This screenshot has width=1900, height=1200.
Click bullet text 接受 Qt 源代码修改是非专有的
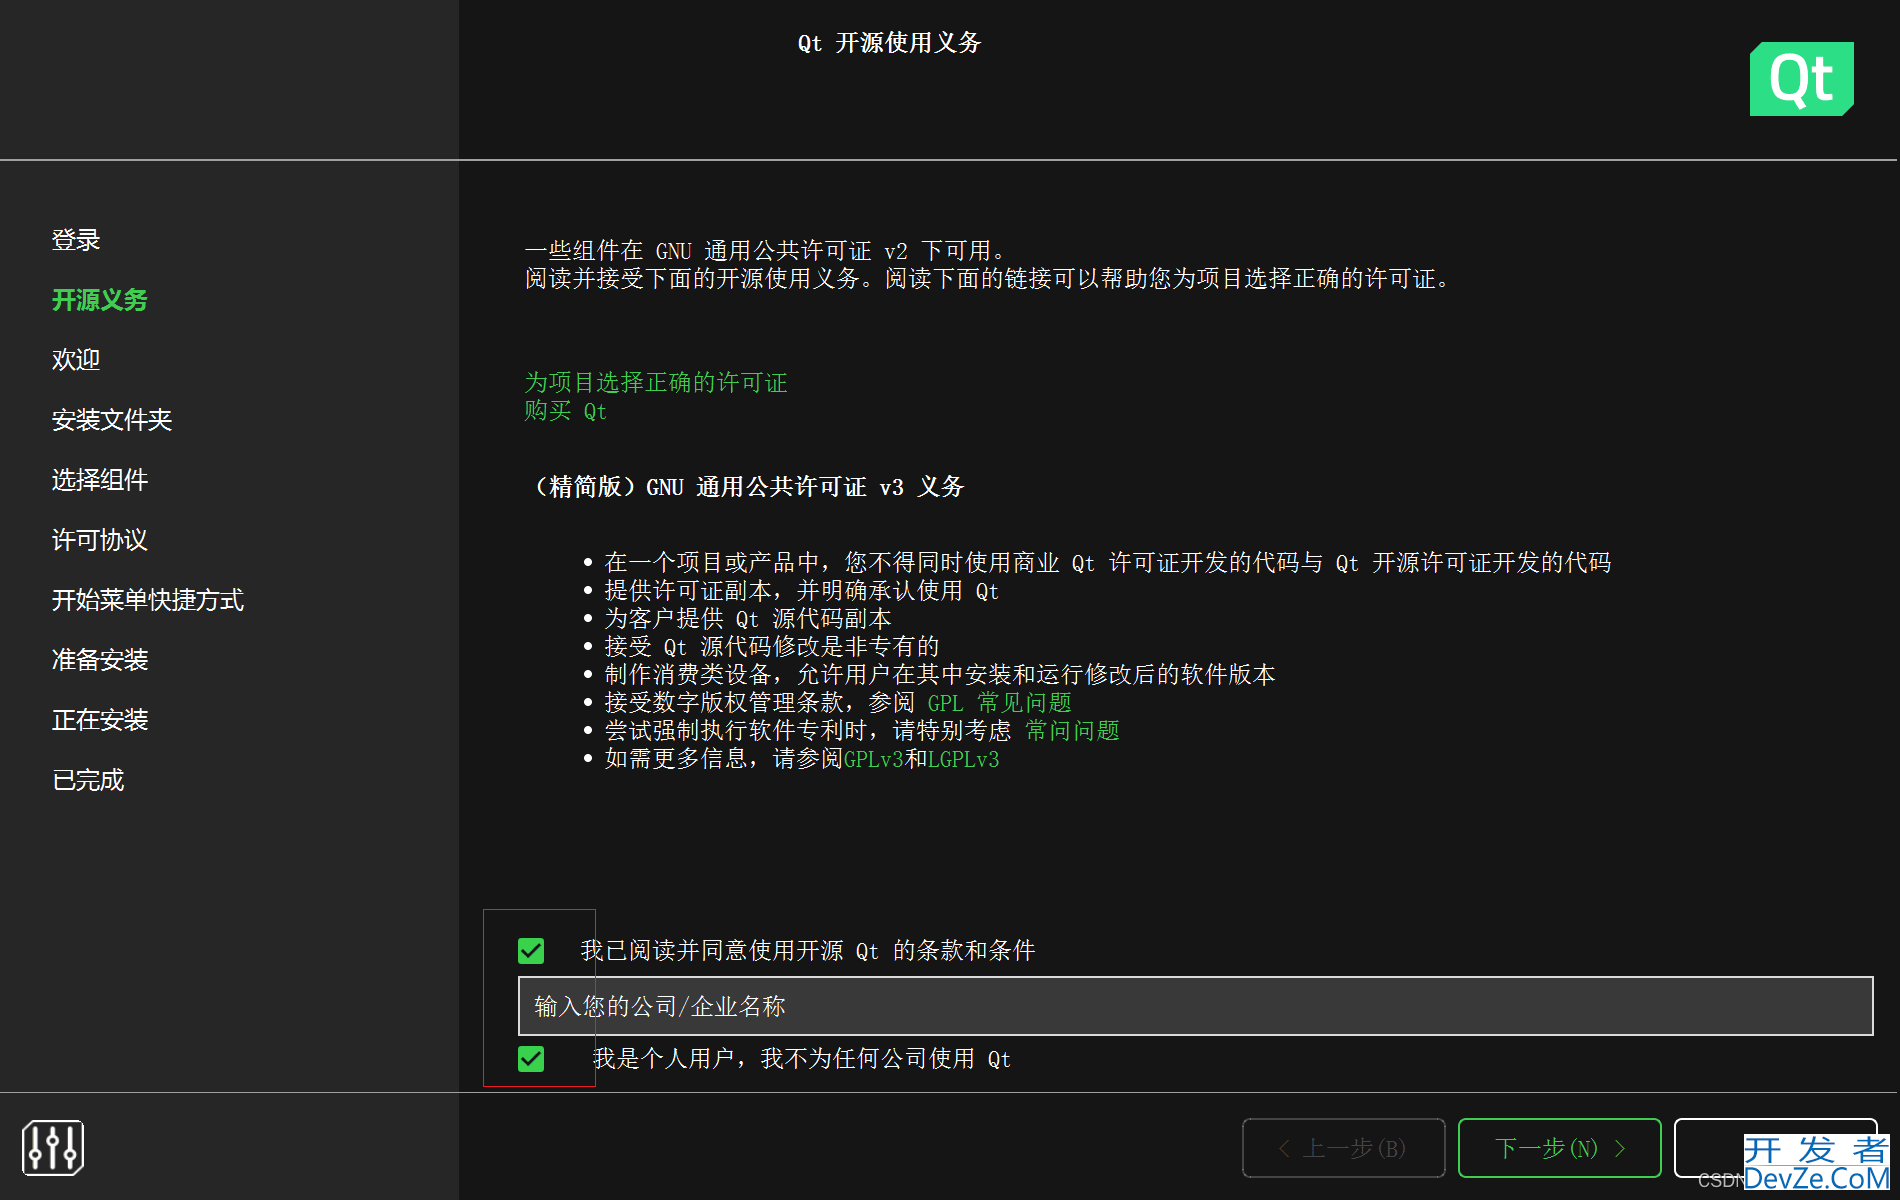pos(771,647)
